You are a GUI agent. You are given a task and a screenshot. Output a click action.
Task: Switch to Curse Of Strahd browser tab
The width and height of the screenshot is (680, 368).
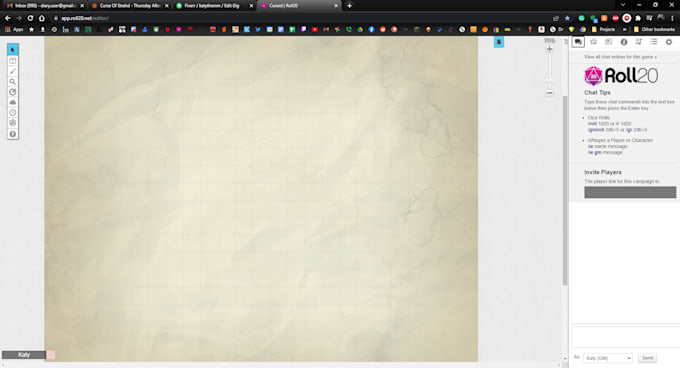(x=129, y=6)
